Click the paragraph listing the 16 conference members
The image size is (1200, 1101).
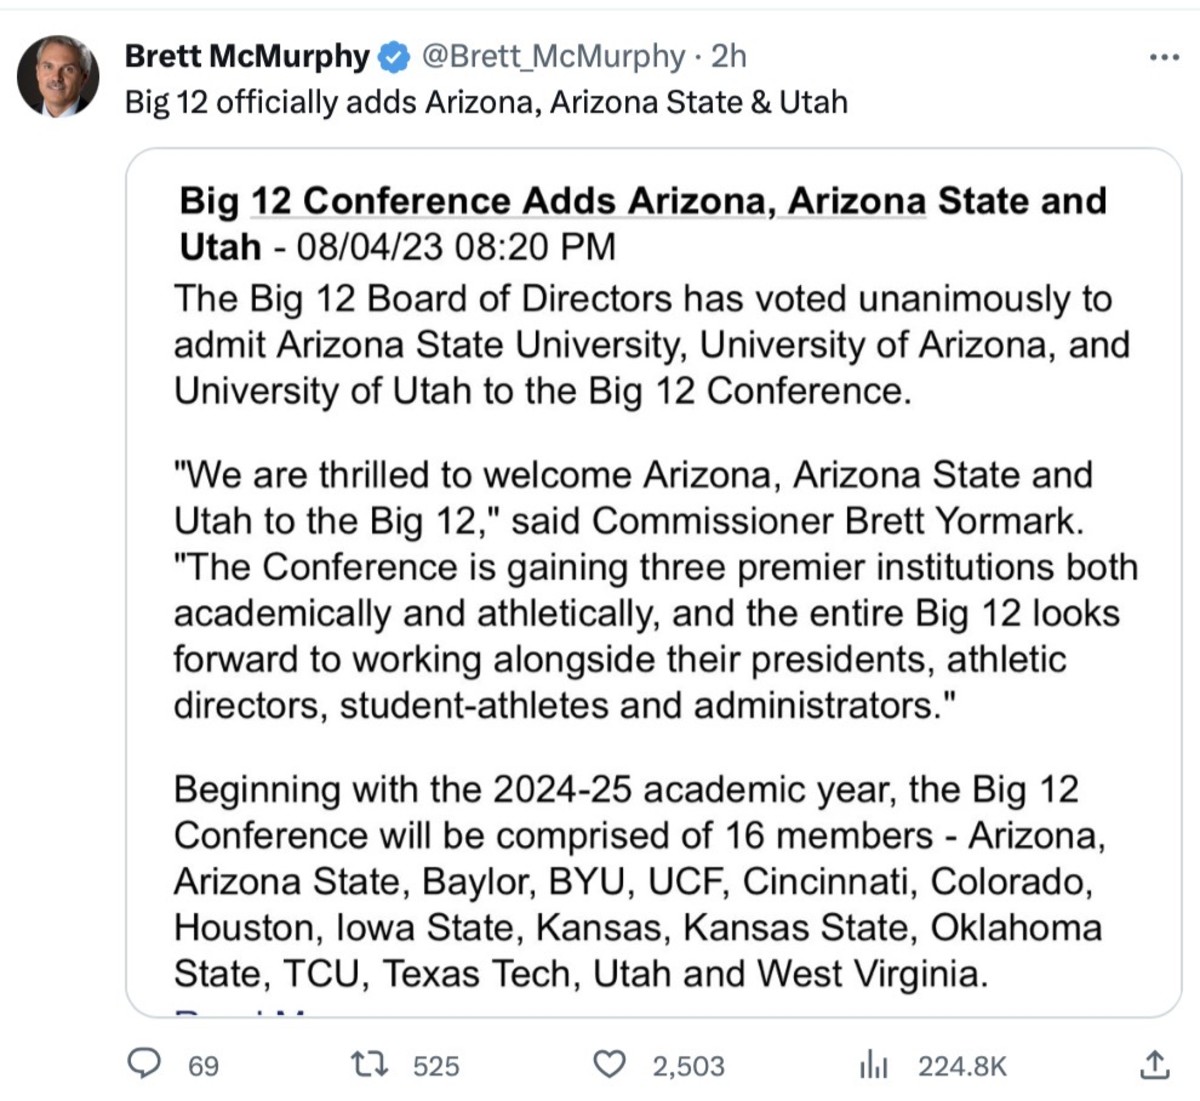coord(638,881)
